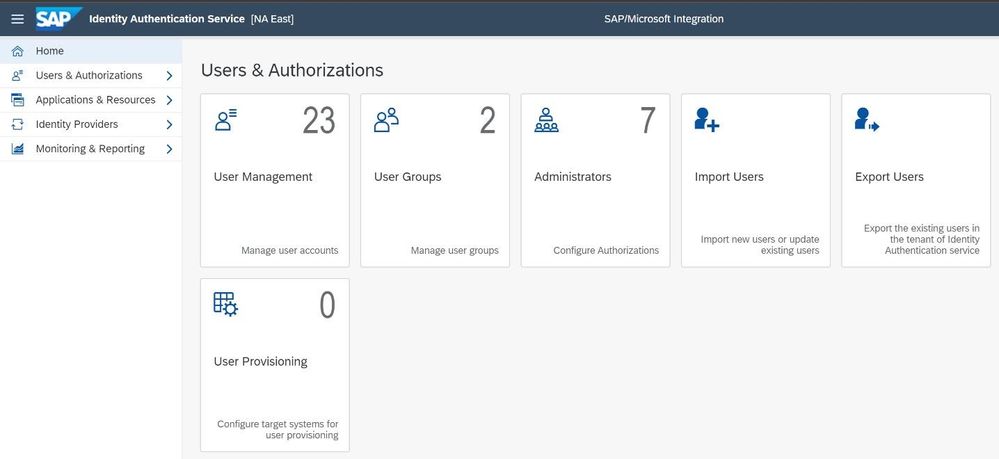Select Monitoring & Reporting menu item
Viewport: 999px width, 459px height.
(90, 149)
